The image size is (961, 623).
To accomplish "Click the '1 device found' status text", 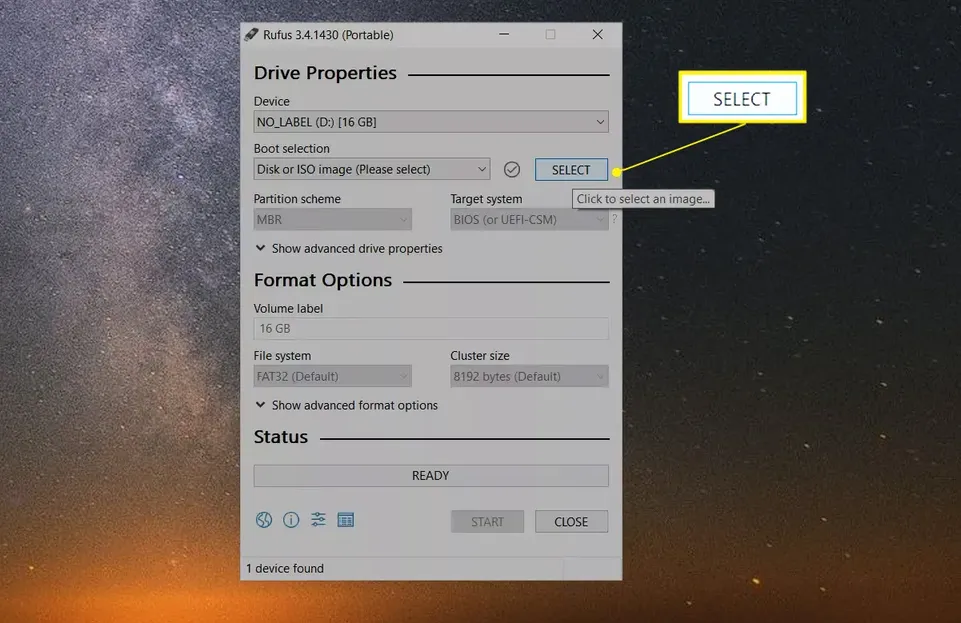I will (285, 568).
